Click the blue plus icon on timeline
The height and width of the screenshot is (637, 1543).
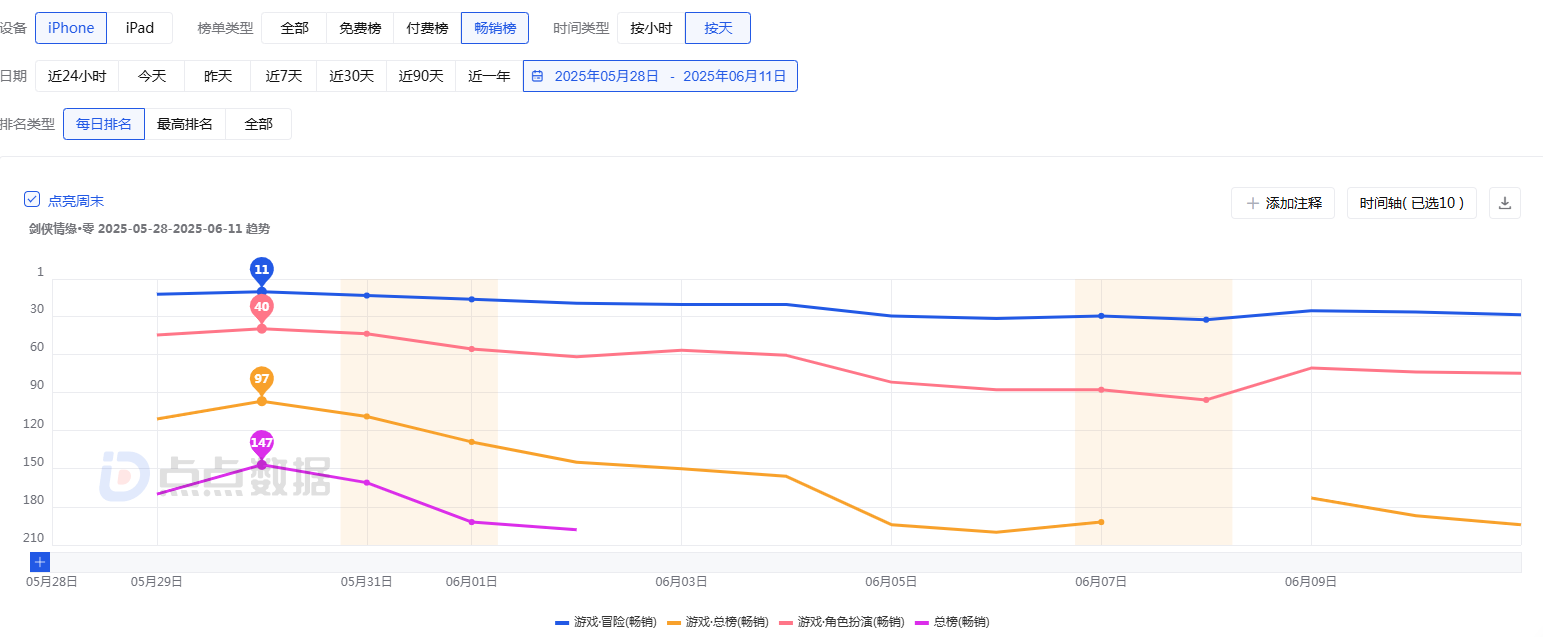click(40, 562)
